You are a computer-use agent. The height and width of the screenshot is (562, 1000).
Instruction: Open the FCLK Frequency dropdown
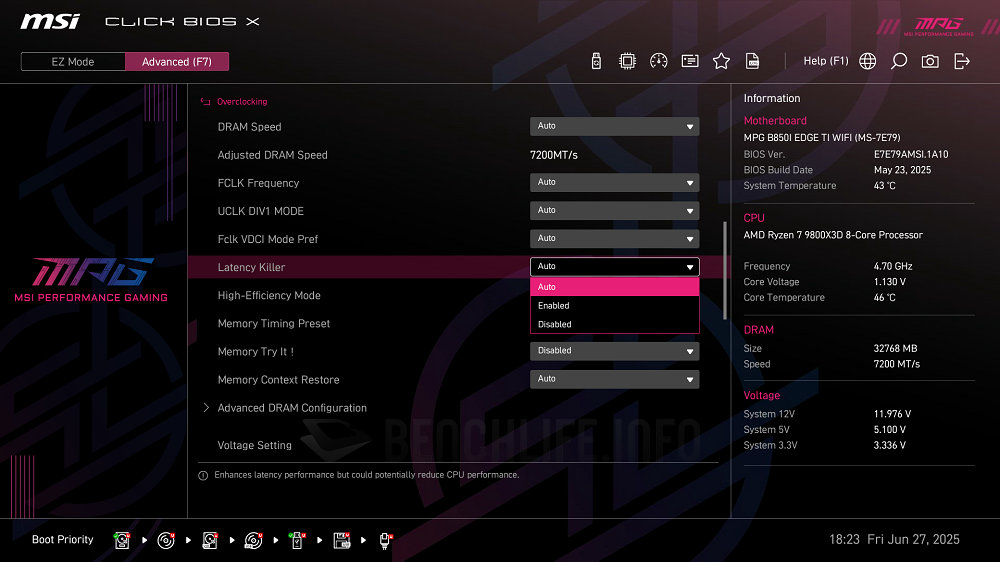click(614, 182)
